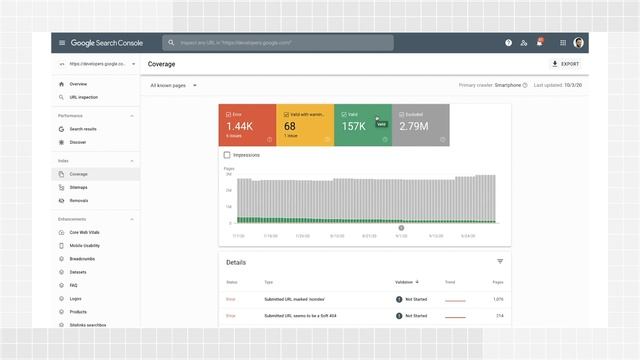Viewport: 640px width, 360px height.
Task: Click the Products icon
Action: (x=61, y=312)
